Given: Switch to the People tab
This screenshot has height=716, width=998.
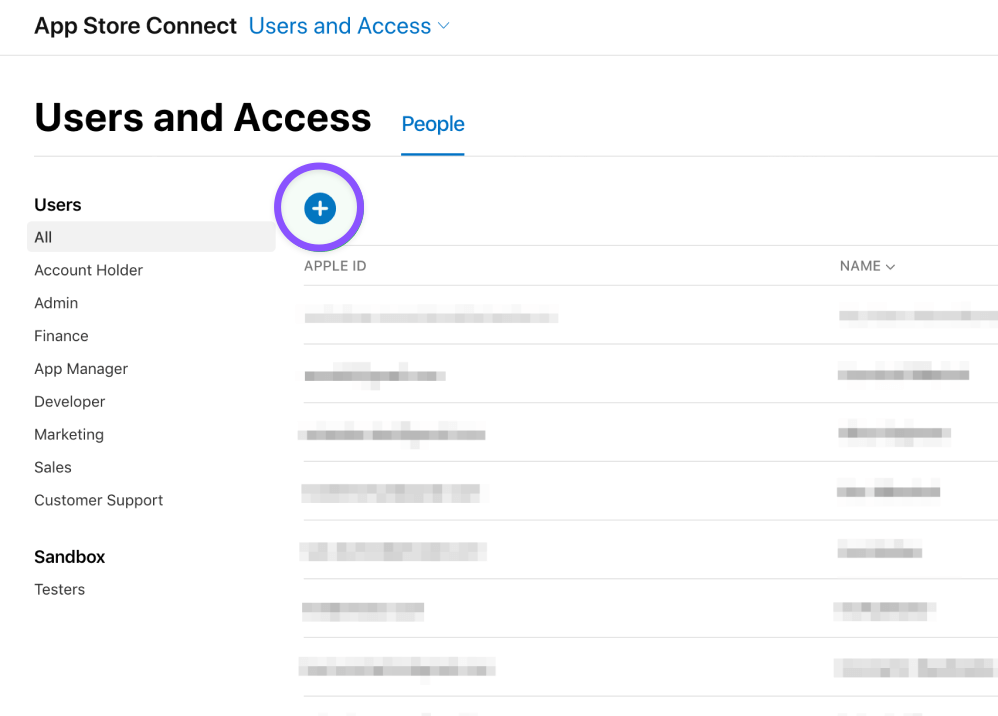Looking at the screenshot, I should 433,123.
